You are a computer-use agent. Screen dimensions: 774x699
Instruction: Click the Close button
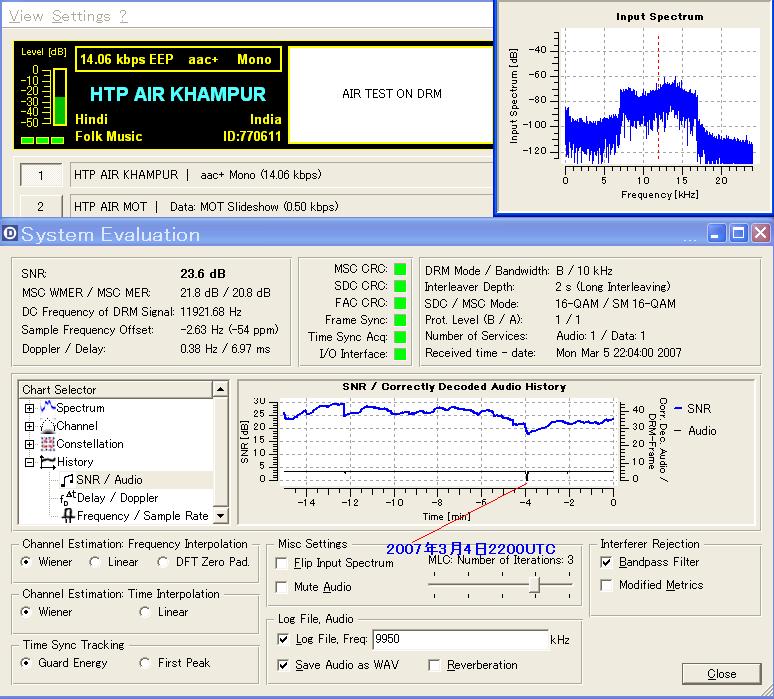[721, 674]
